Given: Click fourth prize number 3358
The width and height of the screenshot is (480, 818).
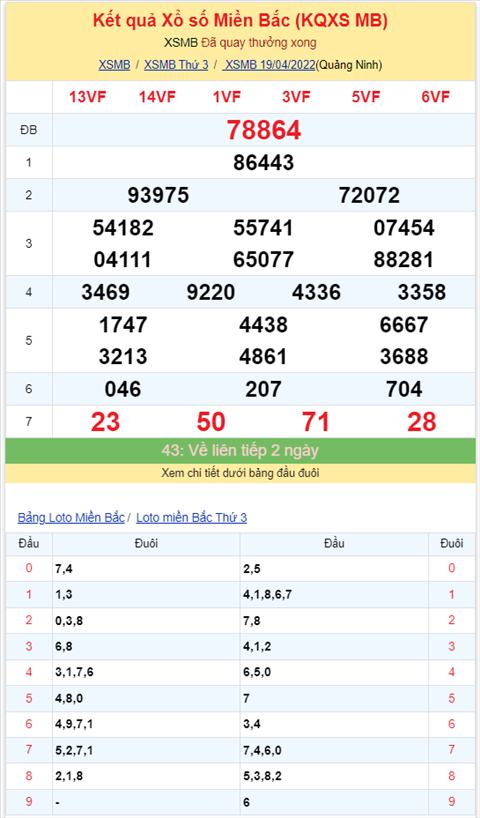Looking at the screenshot, I should (422, 292).
